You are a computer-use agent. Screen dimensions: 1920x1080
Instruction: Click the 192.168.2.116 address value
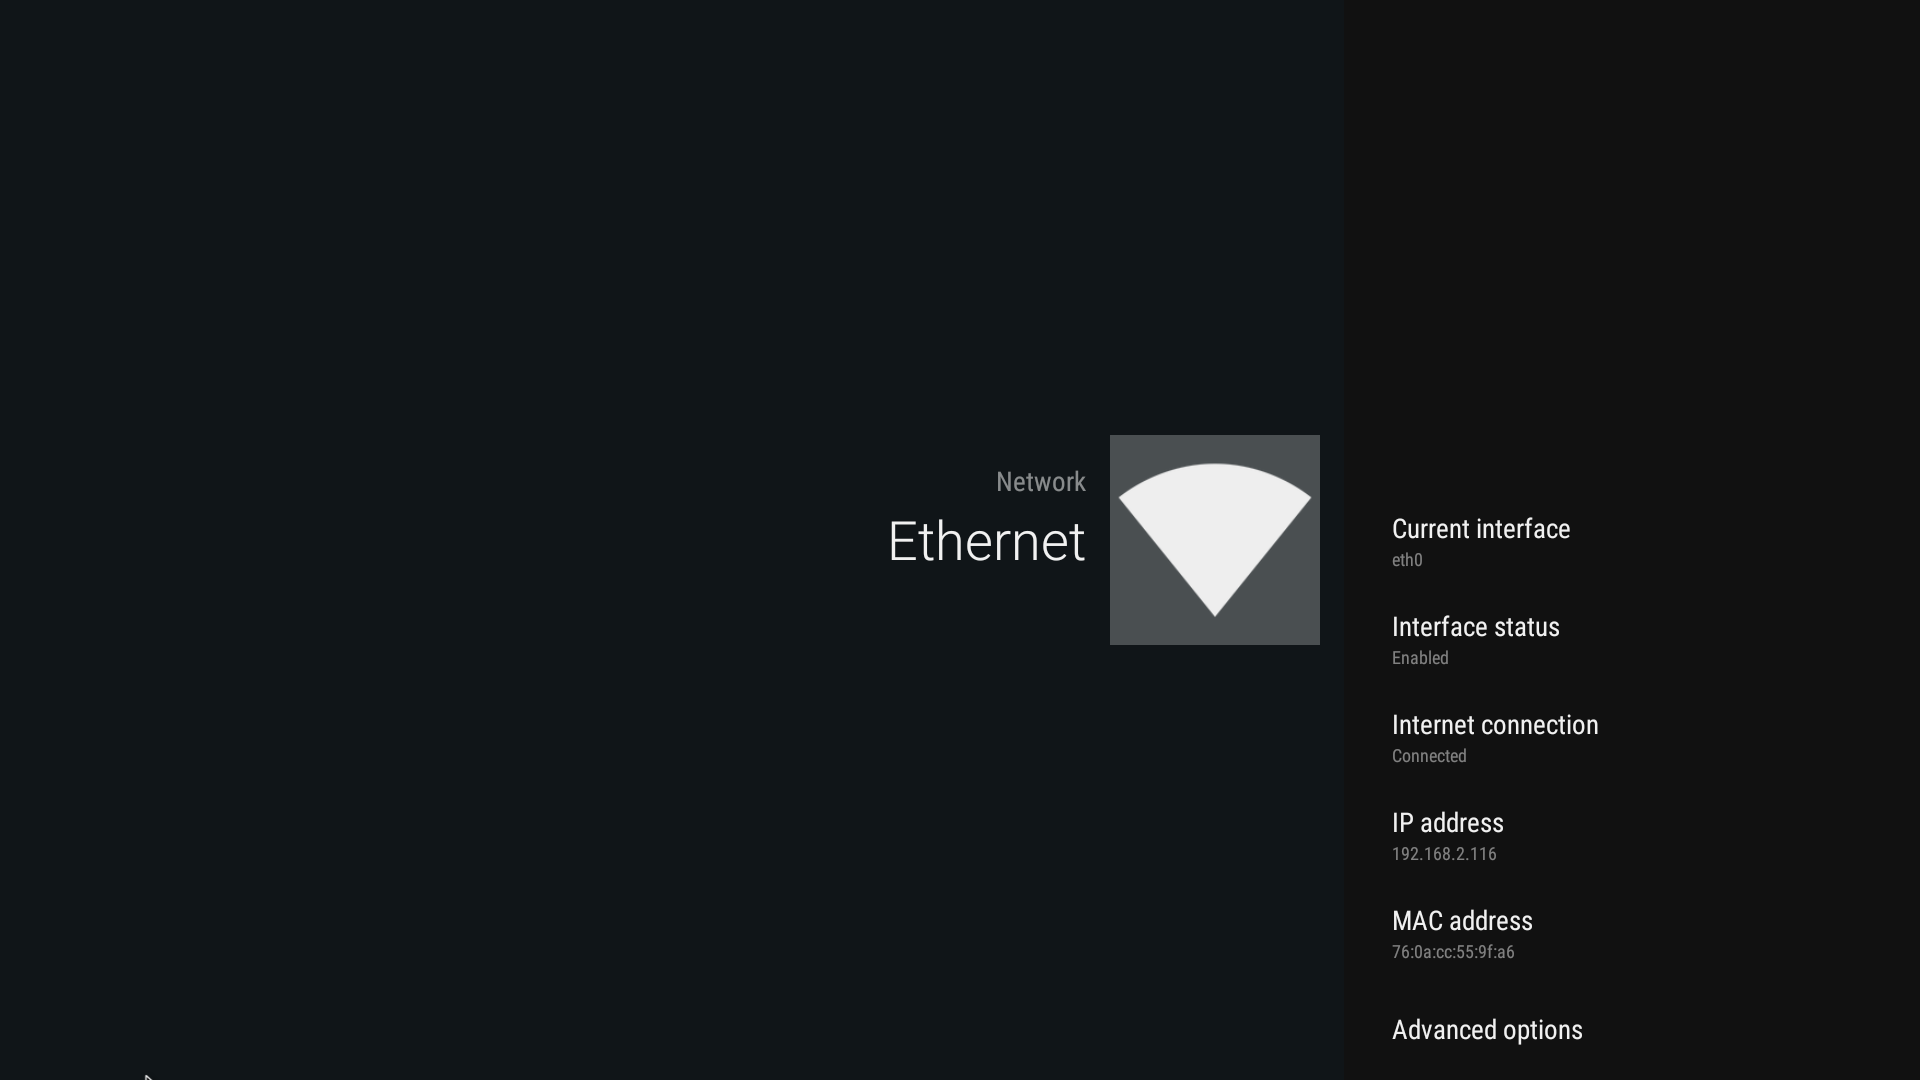[1444, 854]
